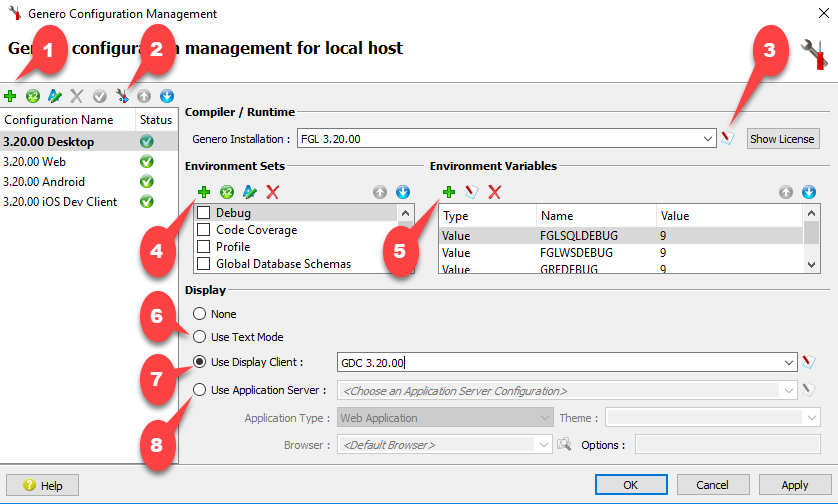Add a new environment set
838x504 pixels.
click(x=204, y=191)
